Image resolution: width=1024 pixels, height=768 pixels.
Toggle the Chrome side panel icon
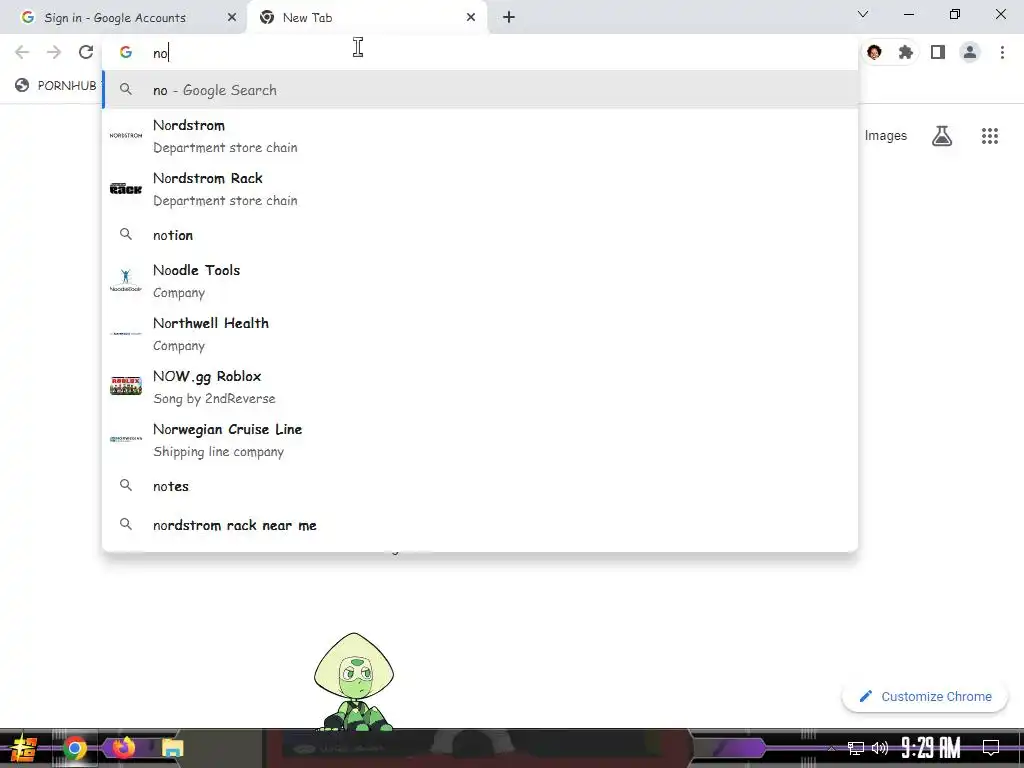[x=938, y=52]
